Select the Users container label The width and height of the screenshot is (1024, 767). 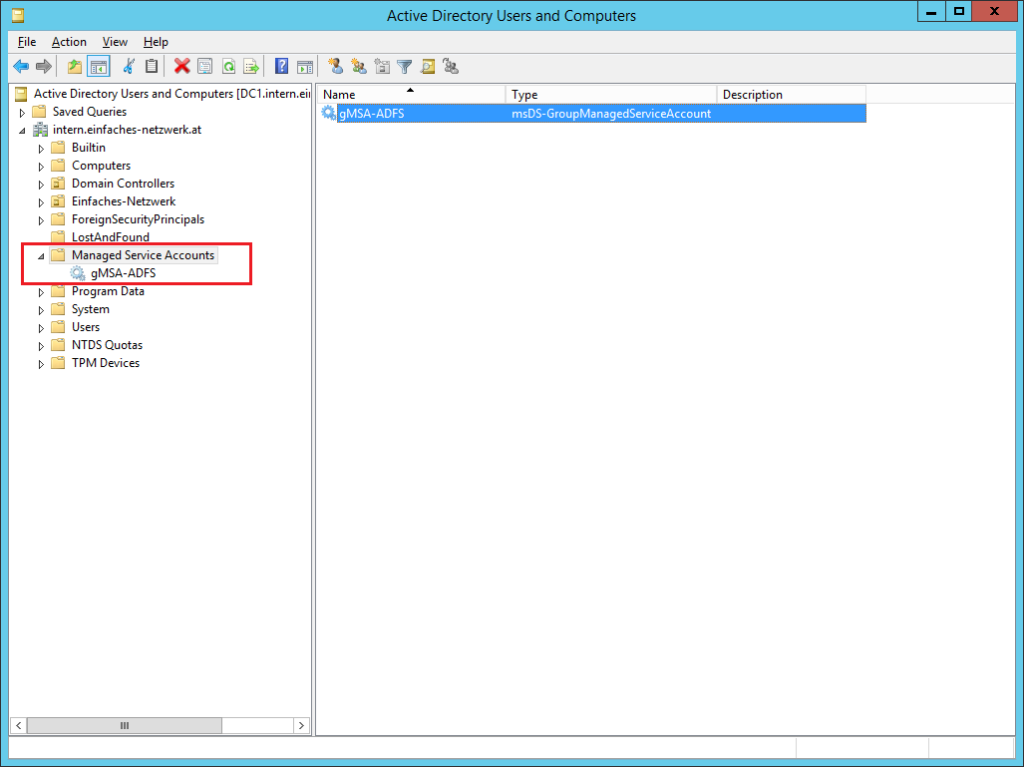[x=86, y=327]
